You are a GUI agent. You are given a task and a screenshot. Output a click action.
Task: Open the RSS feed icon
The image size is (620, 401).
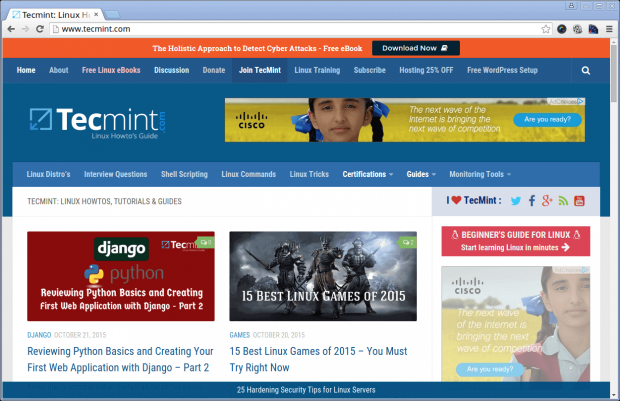click(x=563, y=201)
